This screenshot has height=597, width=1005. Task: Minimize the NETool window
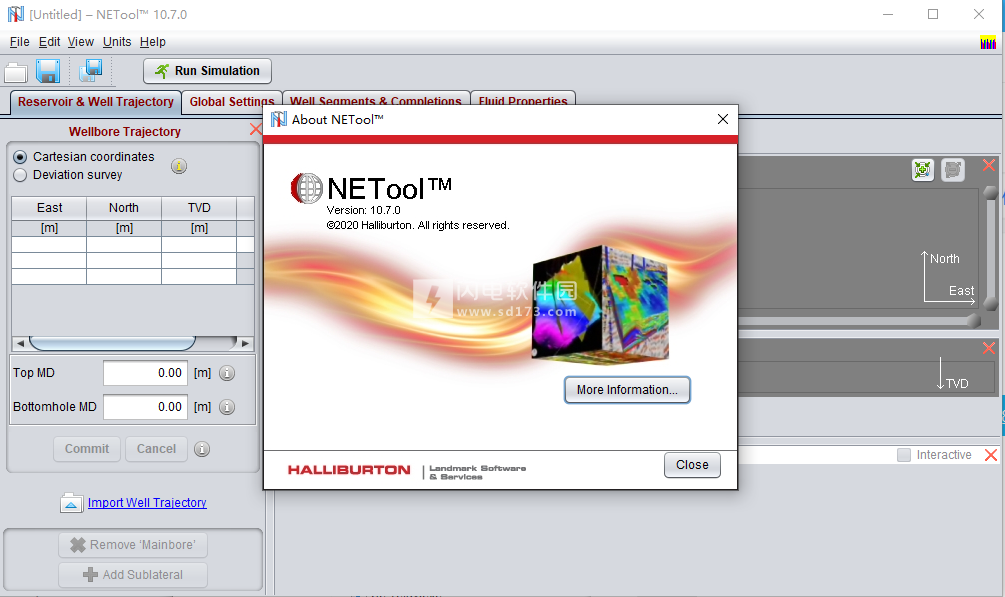[x=888, y=14]
